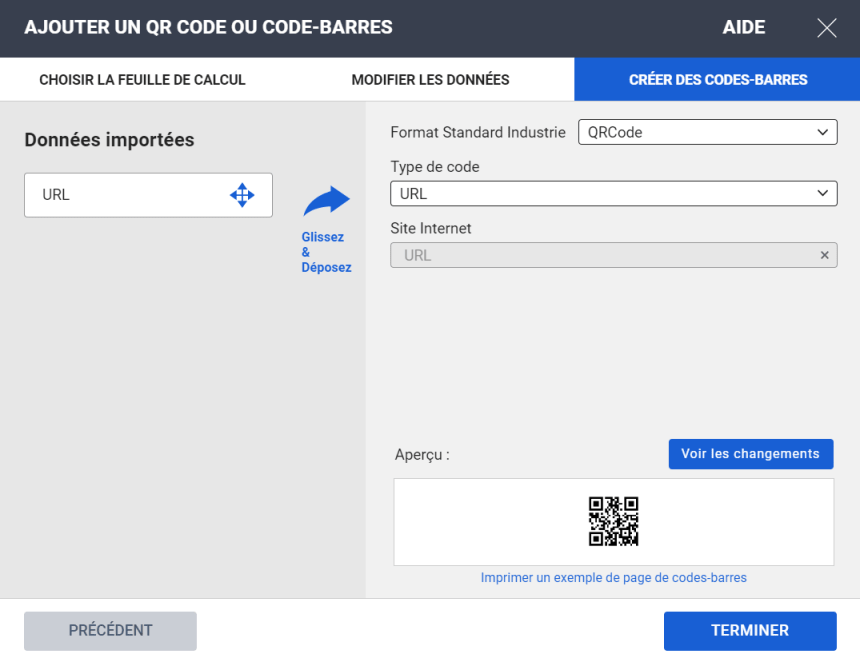The height and width of the screenshot is (662, 860).
Task: Click the blue drag-and-drop arrow icon
Action: point(326,201)
